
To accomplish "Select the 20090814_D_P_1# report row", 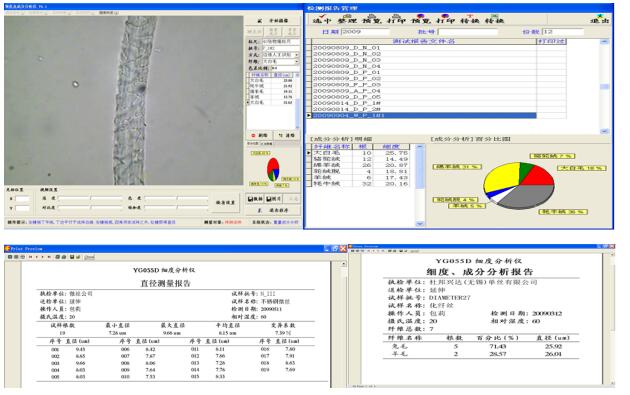I will tap(424, 103).
